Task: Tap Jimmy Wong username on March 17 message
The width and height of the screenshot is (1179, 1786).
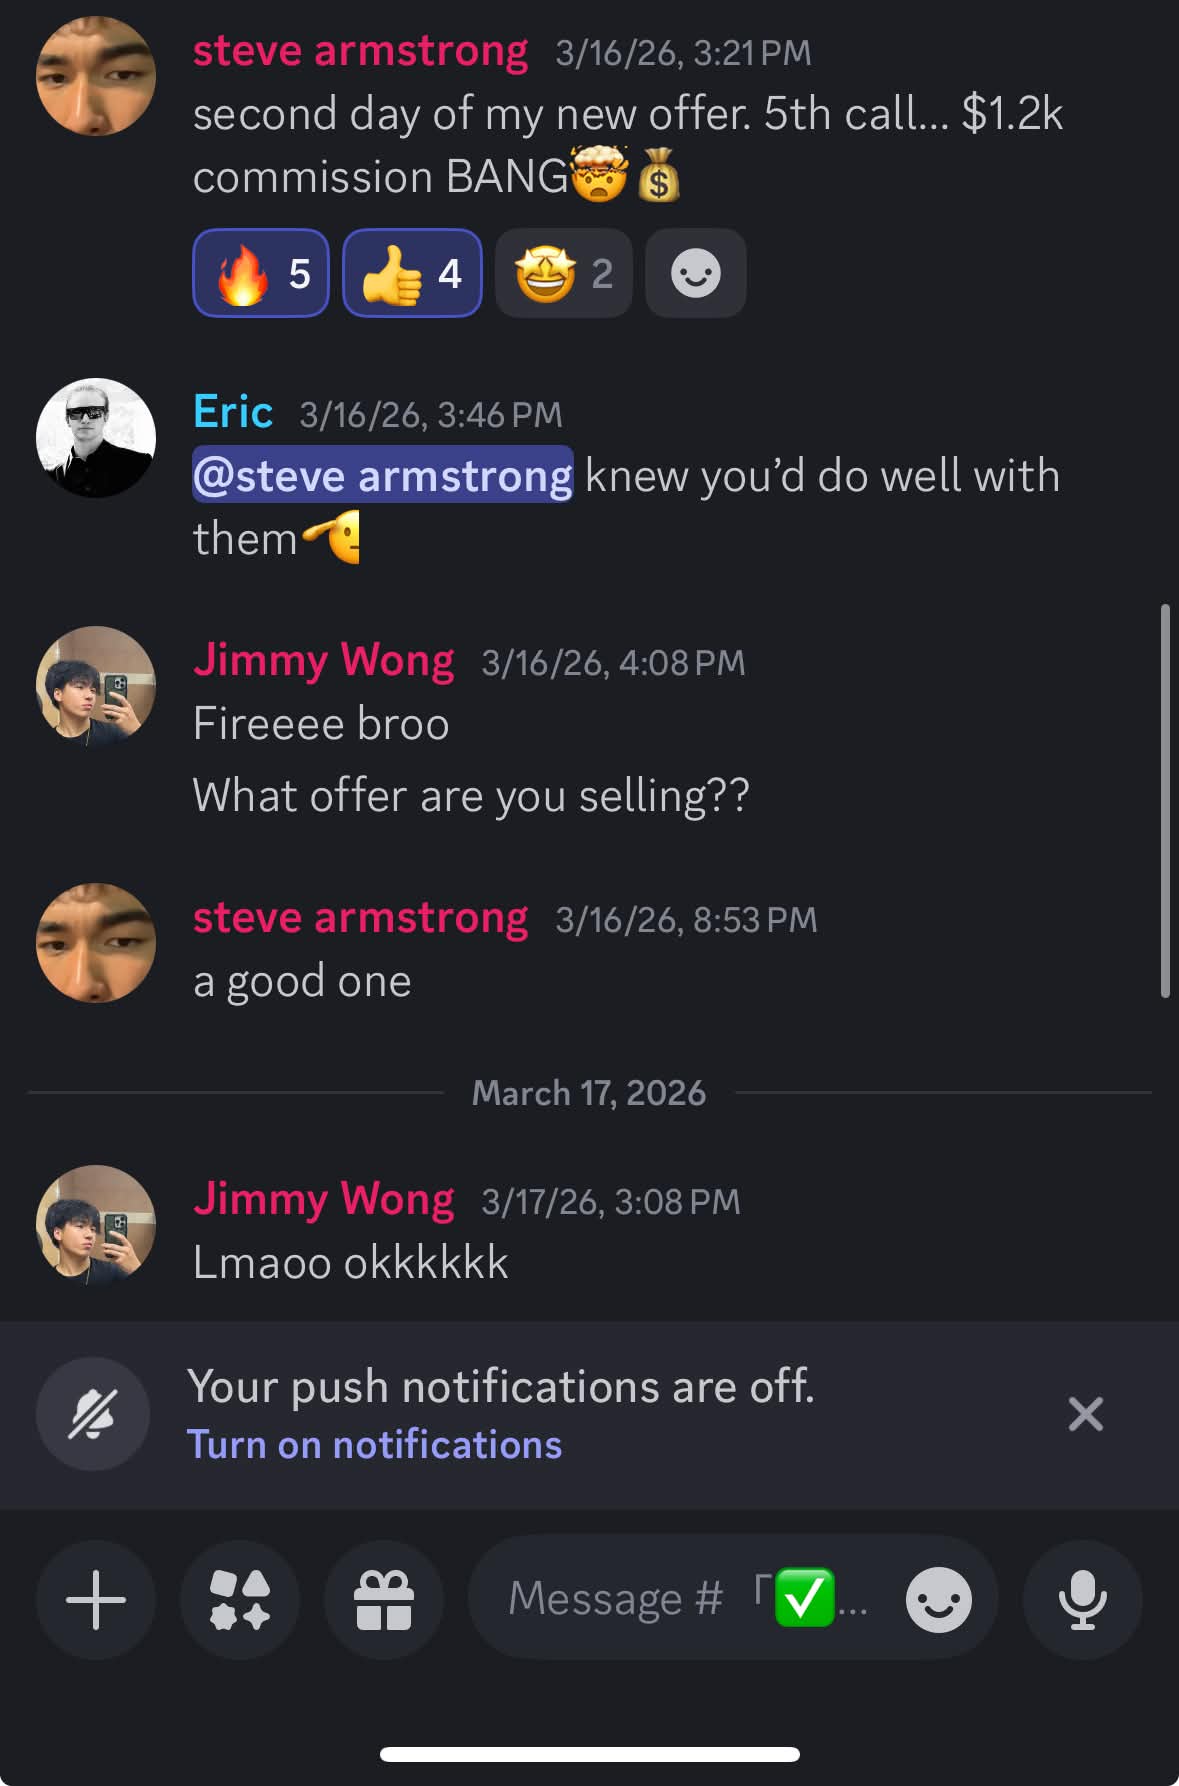Action: 324,1199
